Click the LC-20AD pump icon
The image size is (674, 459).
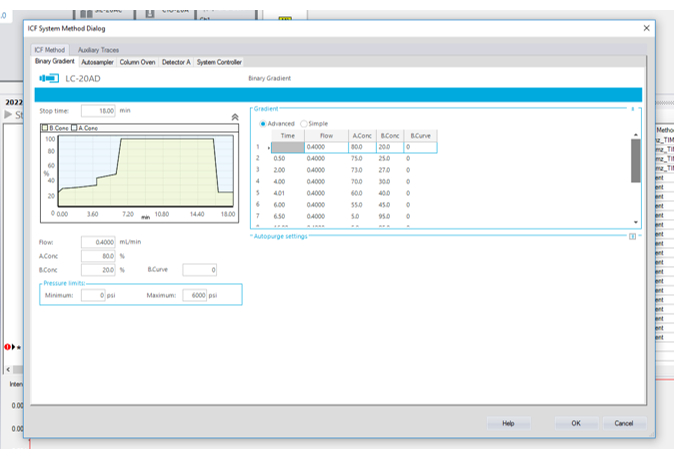click(x=49, y=78)
